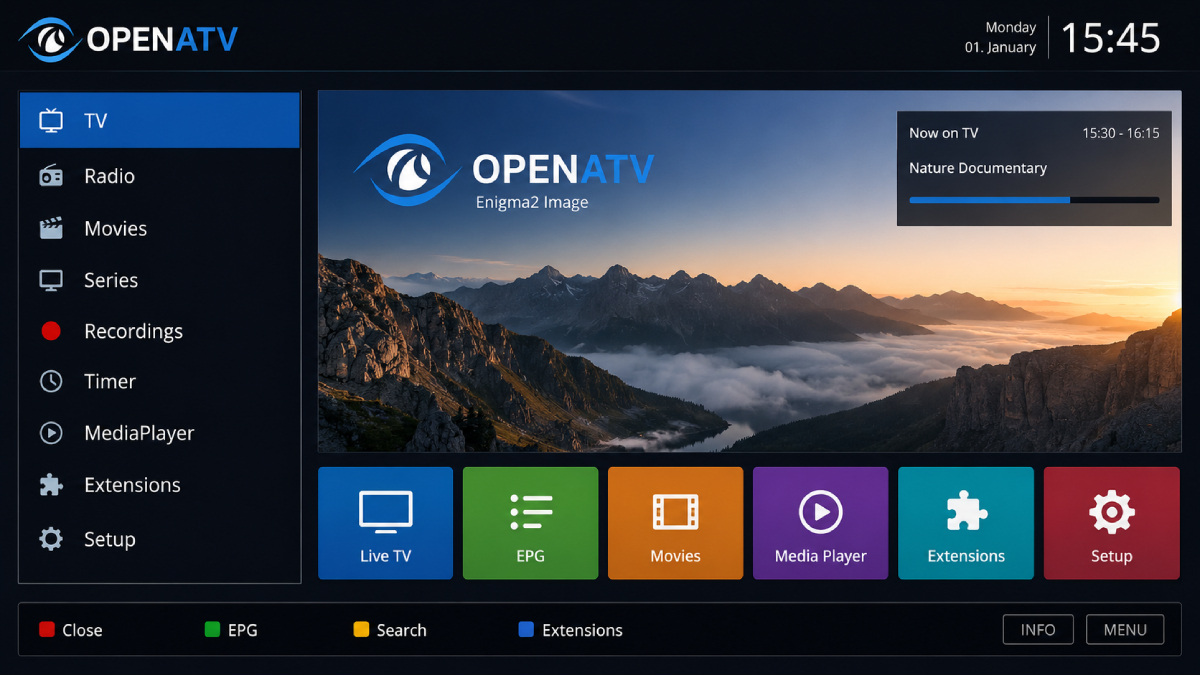This screenshot has height=675, width=1200.
Task: Click the blue Extensions color key
Action: click(526, 630)
